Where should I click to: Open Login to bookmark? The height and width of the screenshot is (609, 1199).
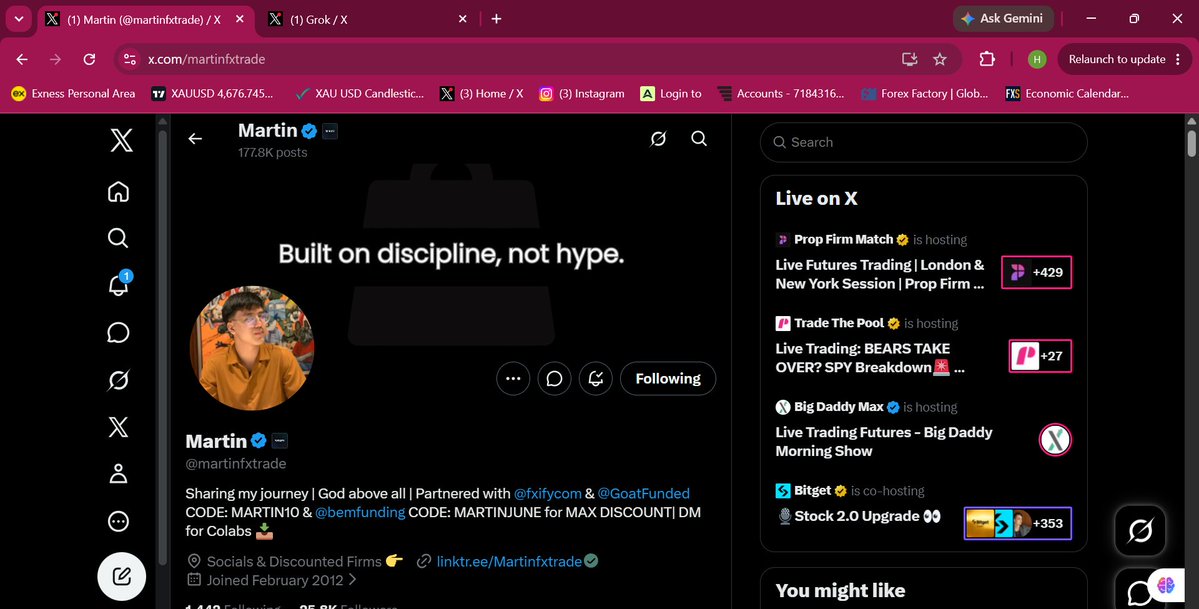671,94
